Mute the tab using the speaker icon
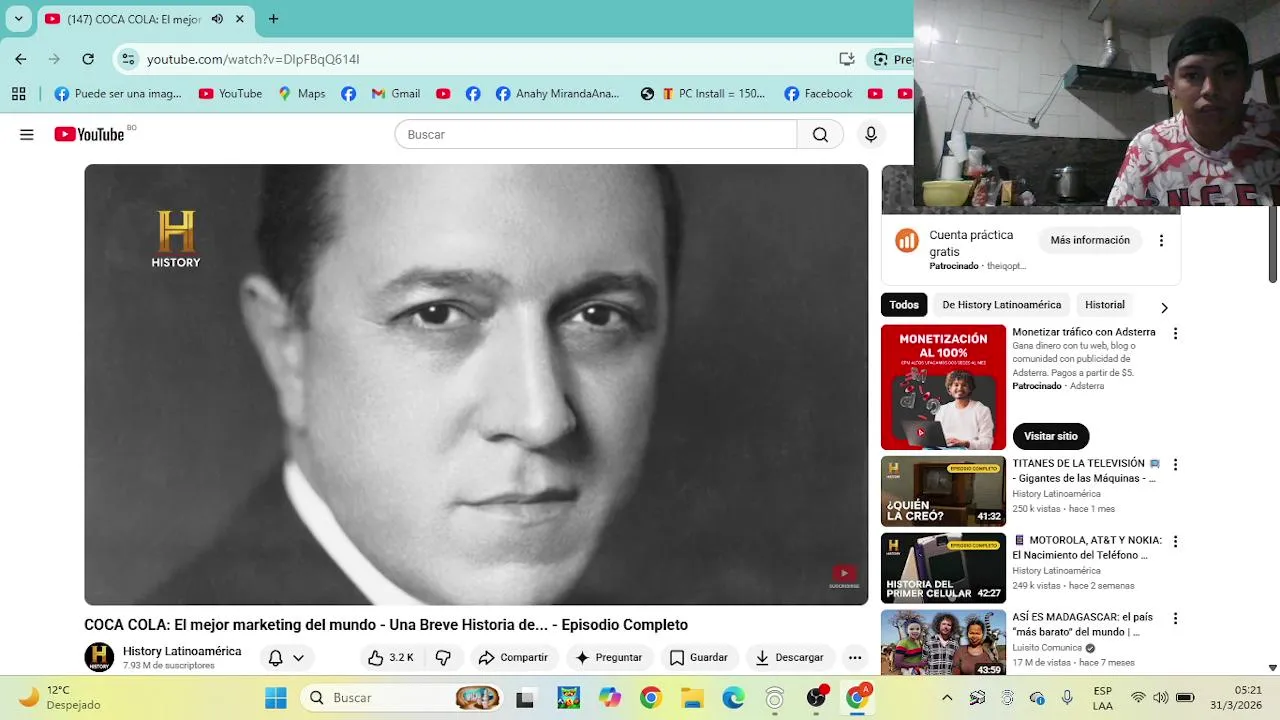The width and height of the screenshot is (1280, 720). (217, 19)
